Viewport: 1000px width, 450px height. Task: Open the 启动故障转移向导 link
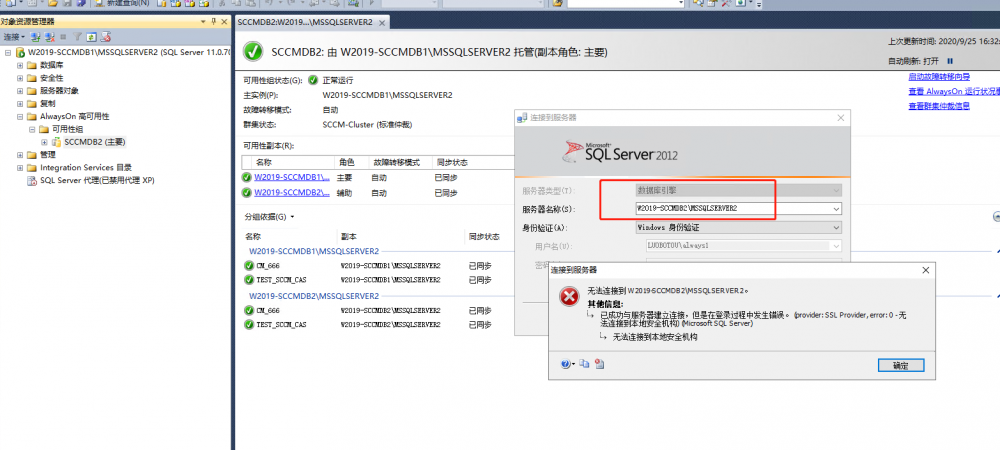tap(939, 77)
